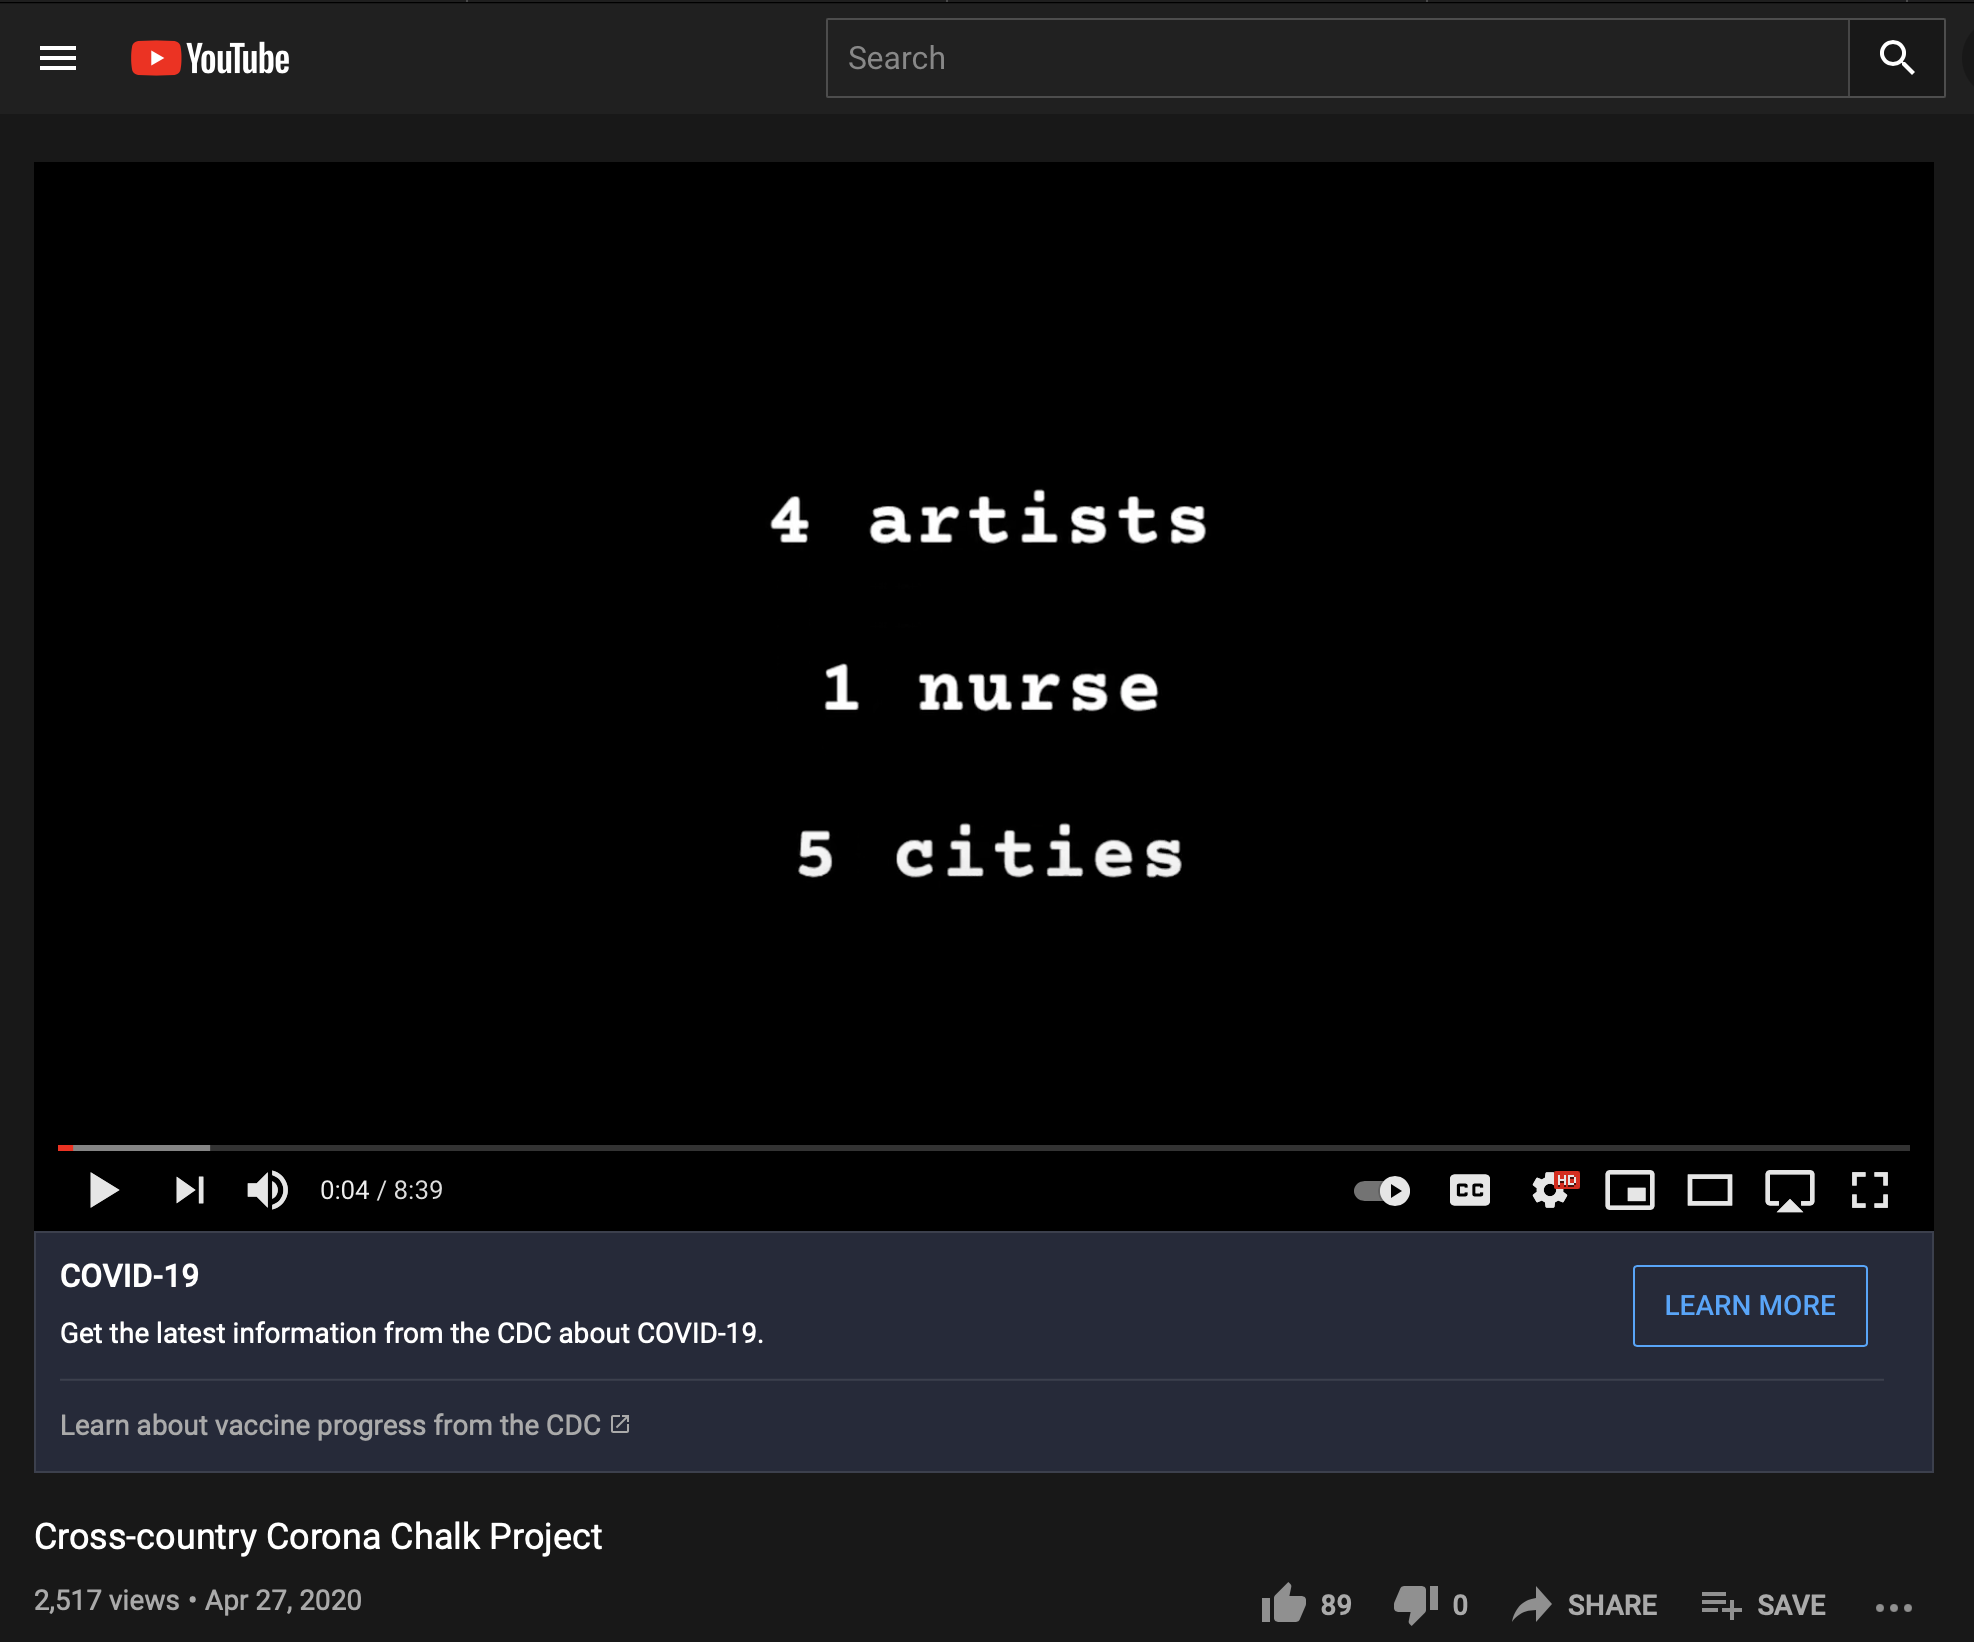Viewport: 1974px width, 1642px height.
Task: Skip to the next video
Action: point(189,1190)
